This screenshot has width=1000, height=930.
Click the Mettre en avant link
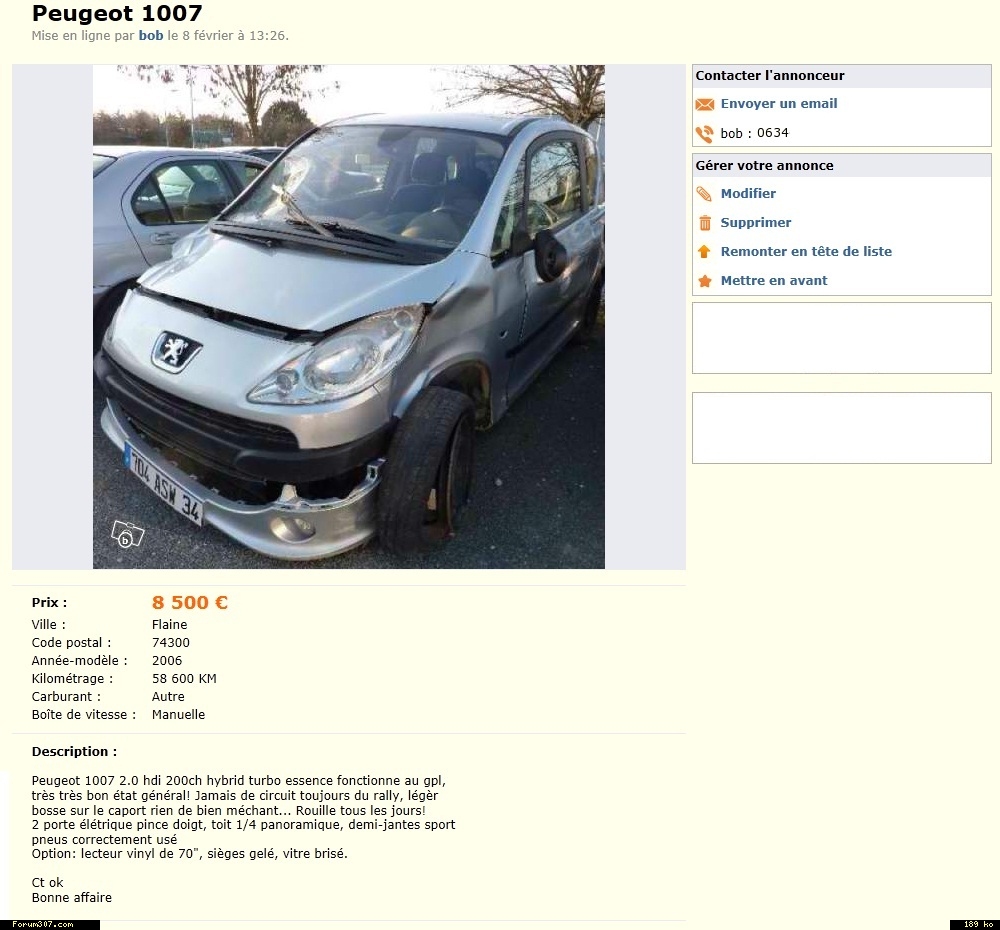pyautogui.click(x=774, y=281)
